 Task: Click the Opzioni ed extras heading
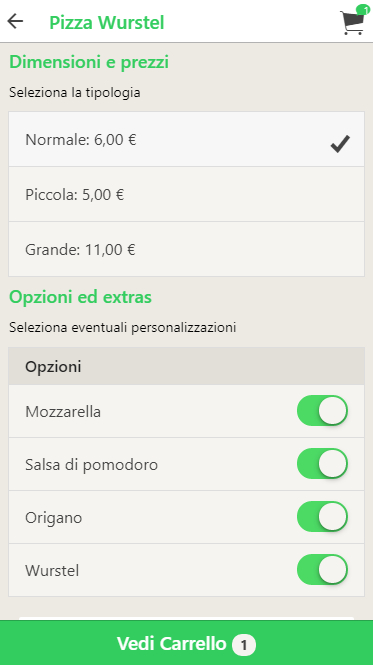click(80, 297)
